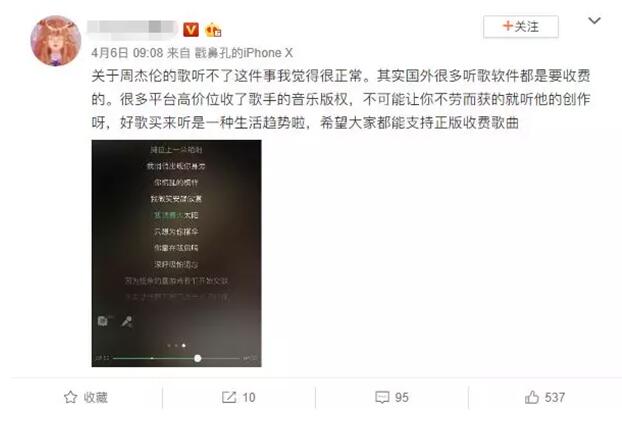This screenshot has height=429, width=622.
Task: Click the microphone icon inside the screenshot
Action: (x=127, y=321)
